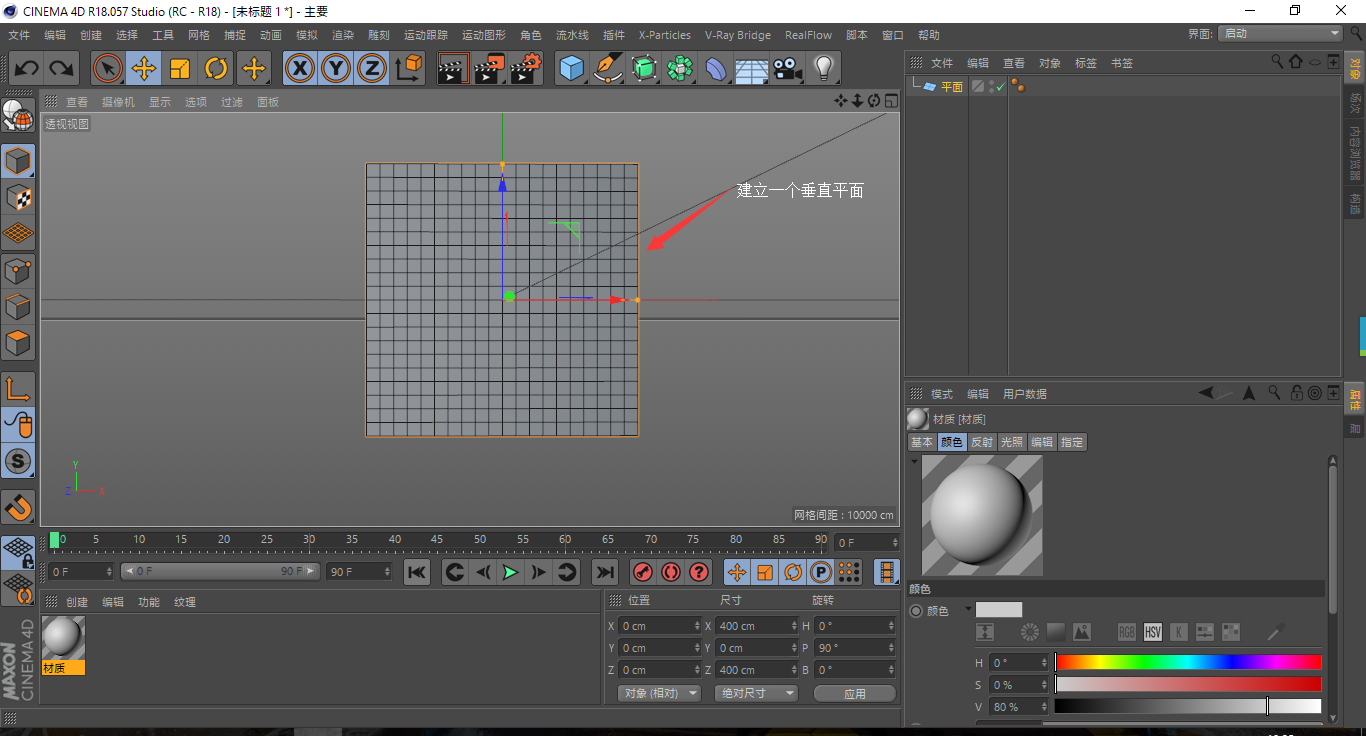Screen dimensions: 1366x736
Task: Collapse the material preview triangle
Action: [914, 462]
